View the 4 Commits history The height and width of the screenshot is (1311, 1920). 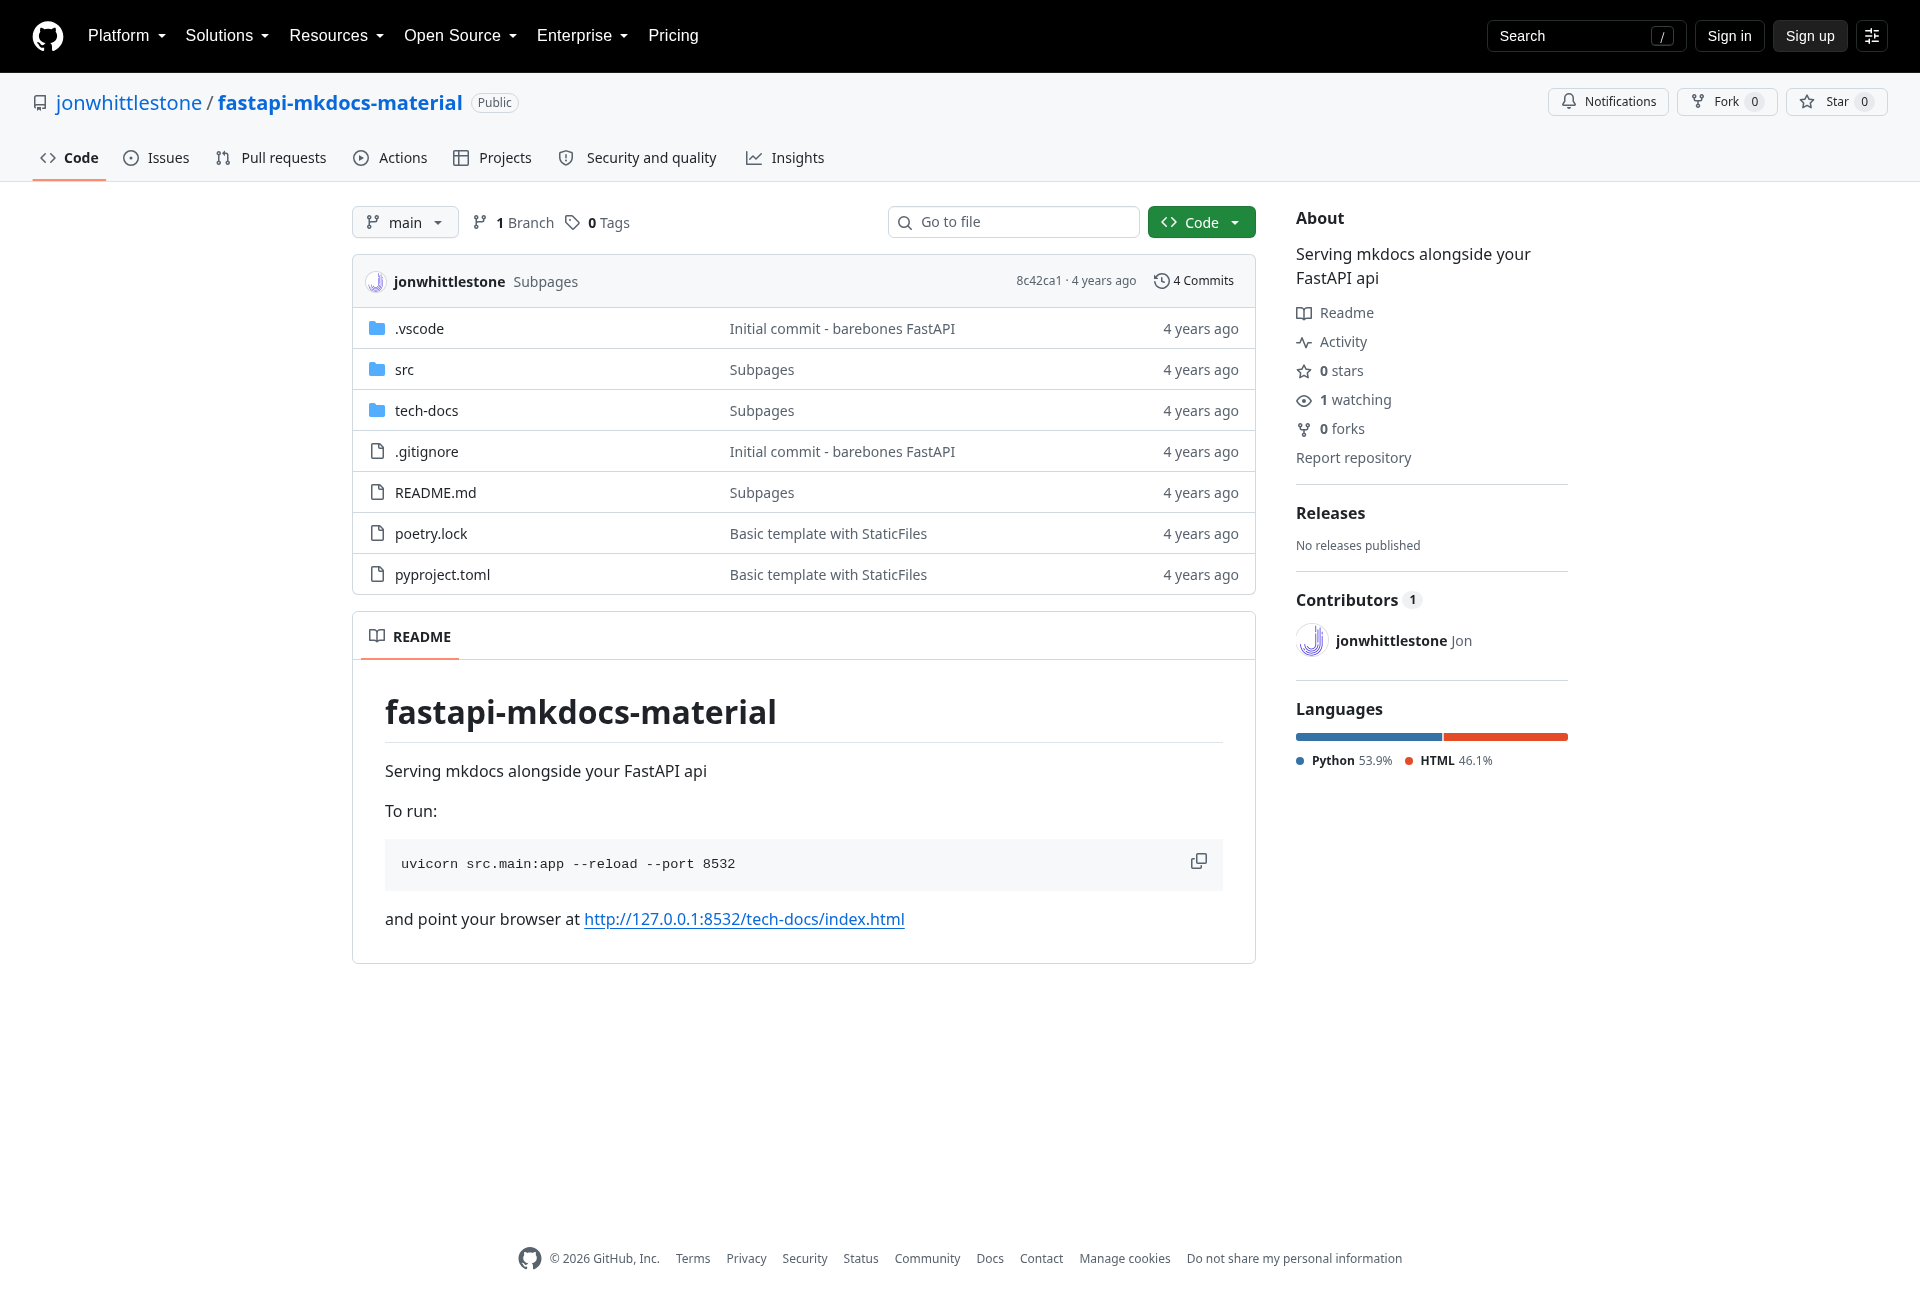click(x=1194, y=281)
